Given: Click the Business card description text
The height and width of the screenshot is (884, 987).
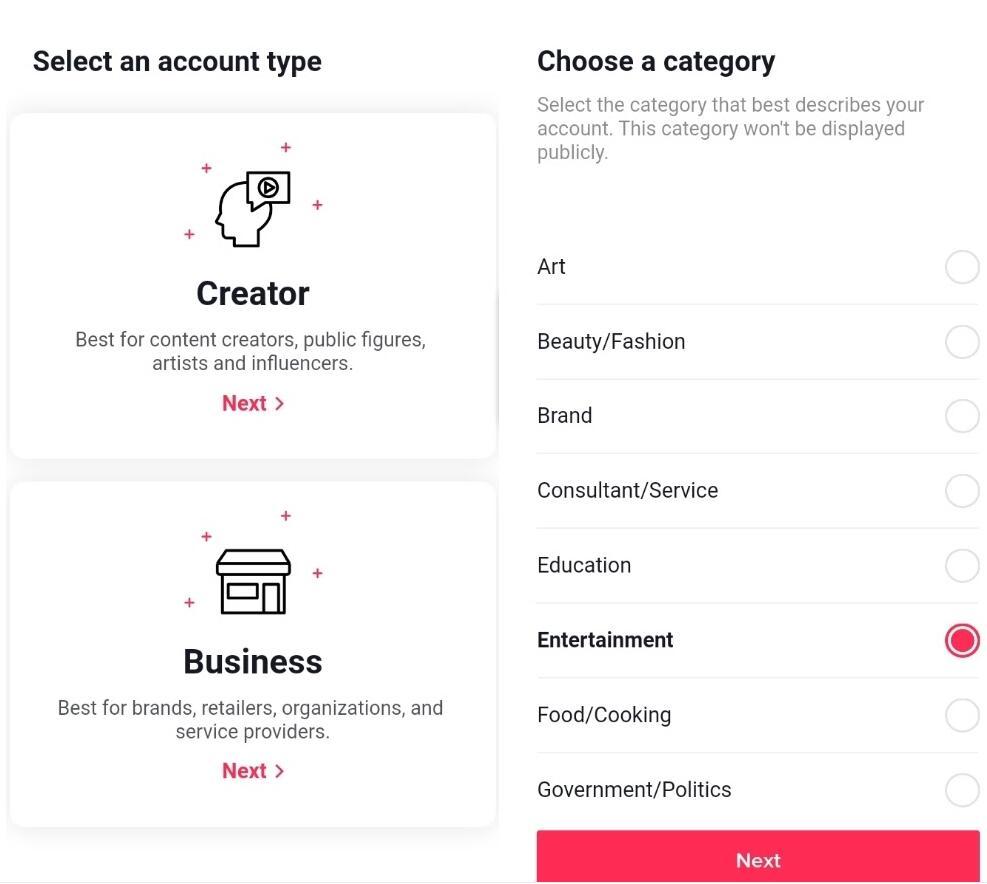Looking at the screenshot, I should pos(251,719).
